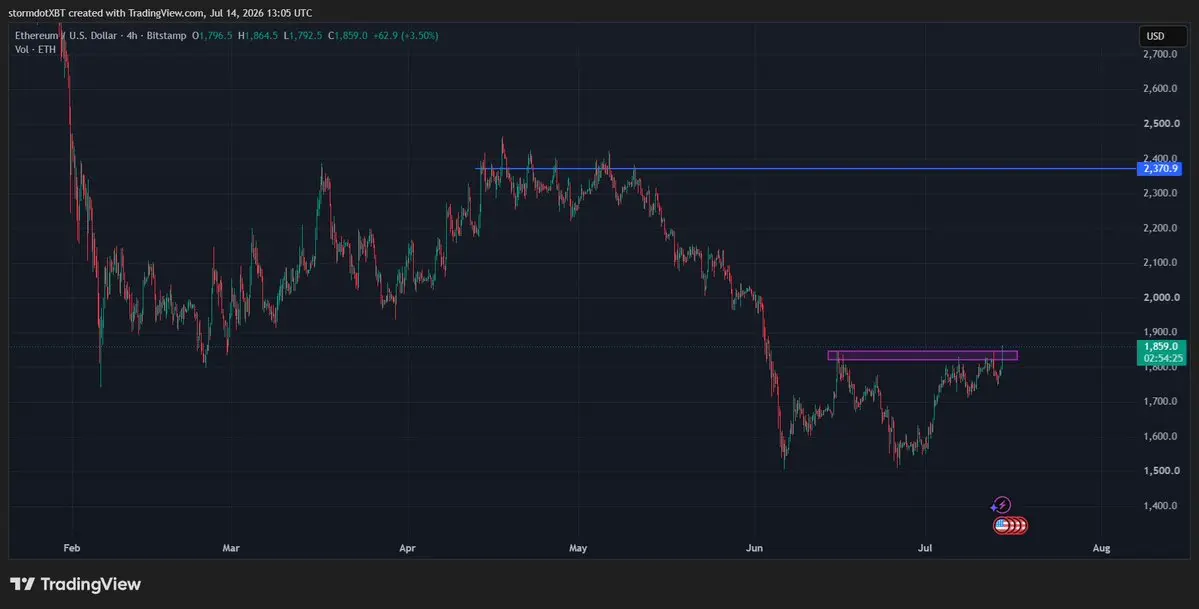The image size is (1199, 609).
Task: Click the 2,000.0 price scale label
Action: pyautogui.click(x=1160, y=298)
